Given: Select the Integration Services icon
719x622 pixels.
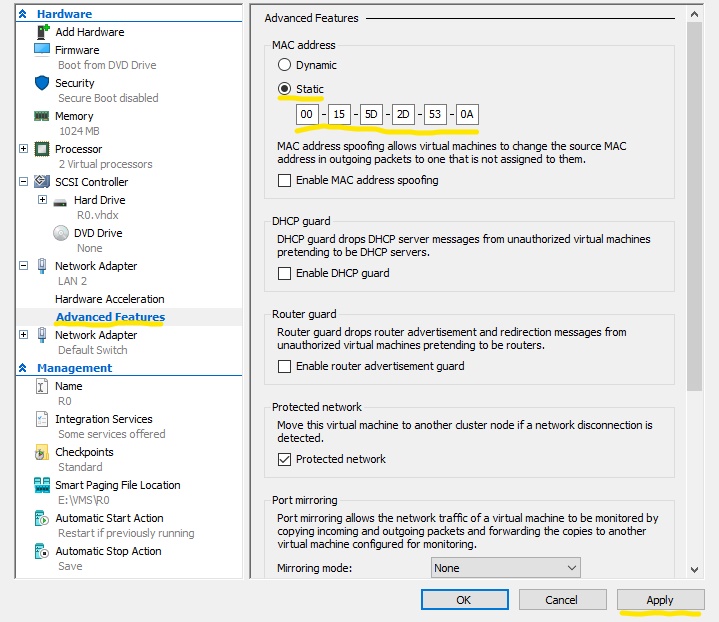Looking at the screenshot, I should (x=41, y=419).
